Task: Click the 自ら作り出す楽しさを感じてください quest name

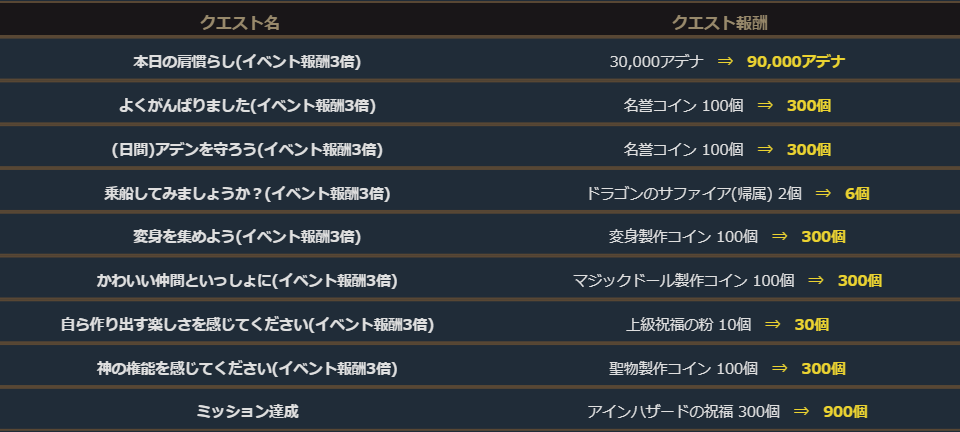Action: click(246, 324)
